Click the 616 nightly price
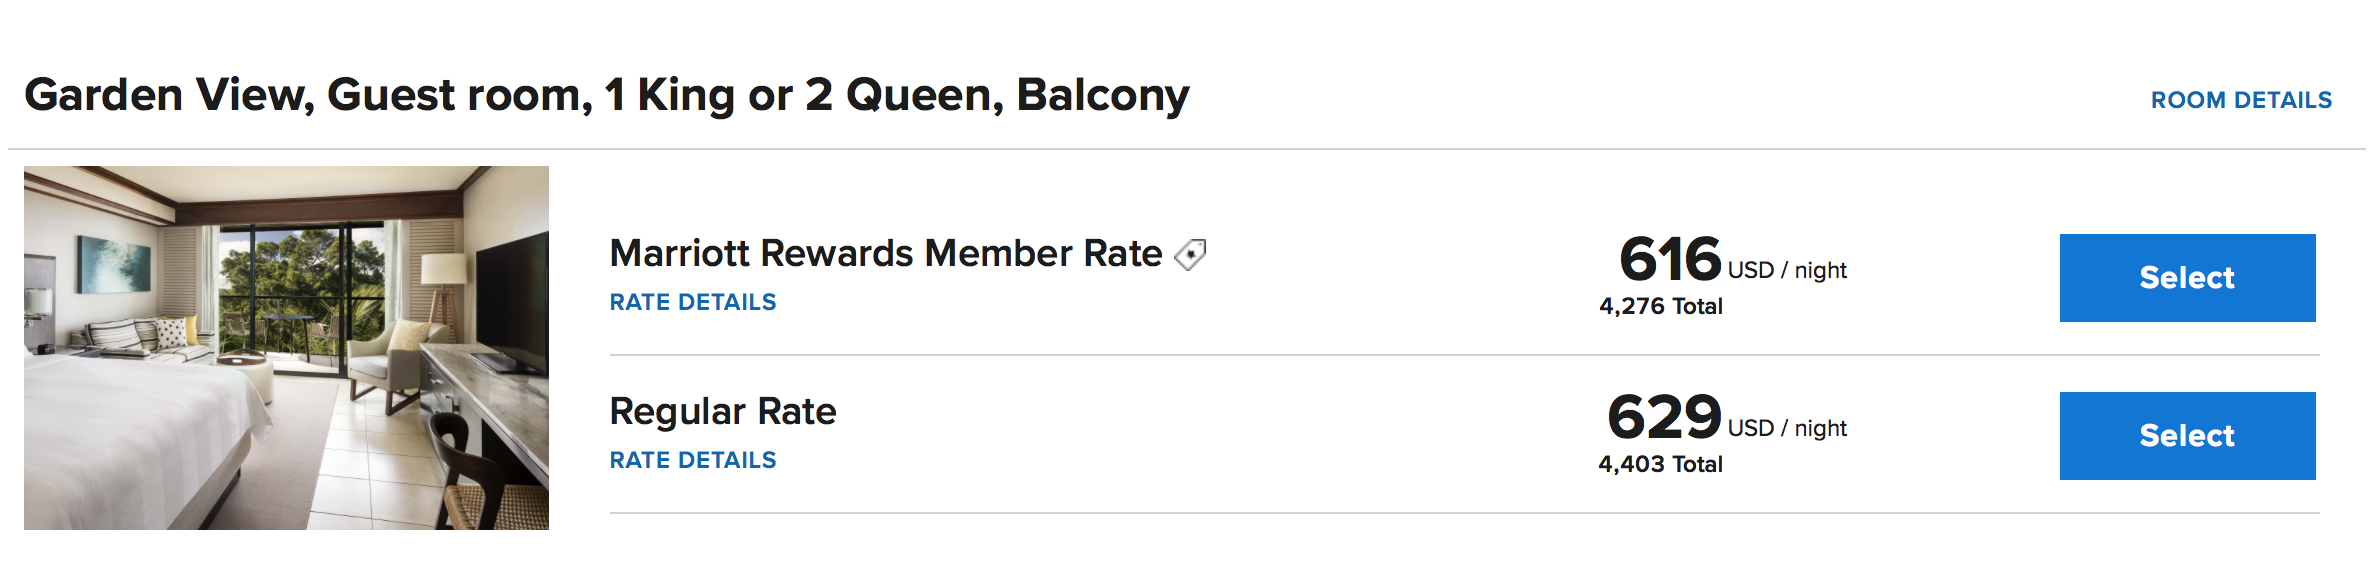This screenshot has width=2368, height=572. click(1670, 259)
